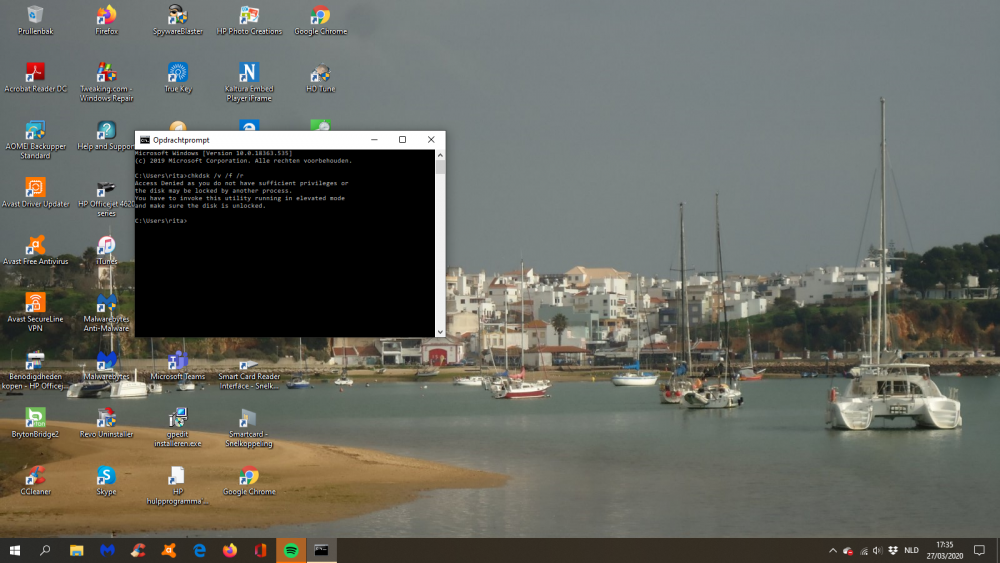Open File Explorer from the taskbar
Image resolution: width=1000 pixels, height=563 pixels.
76,550
